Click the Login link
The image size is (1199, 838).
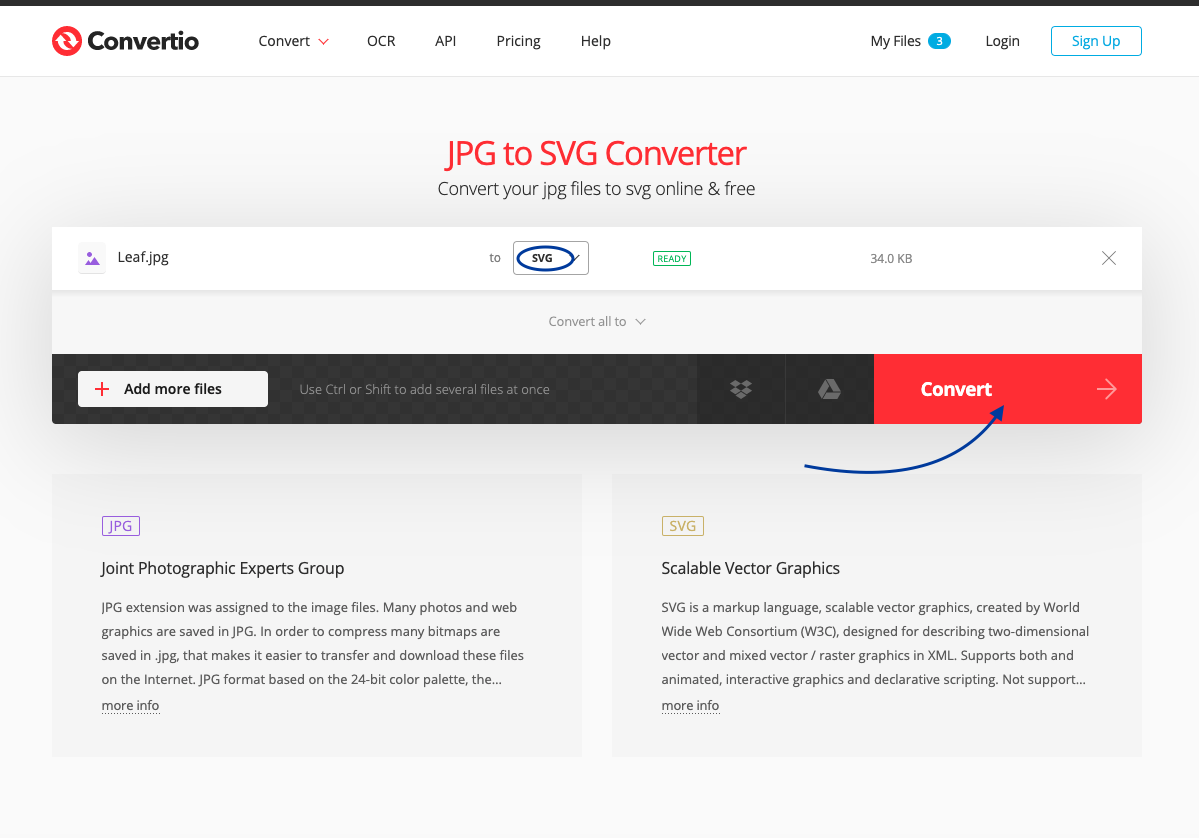1002,41
